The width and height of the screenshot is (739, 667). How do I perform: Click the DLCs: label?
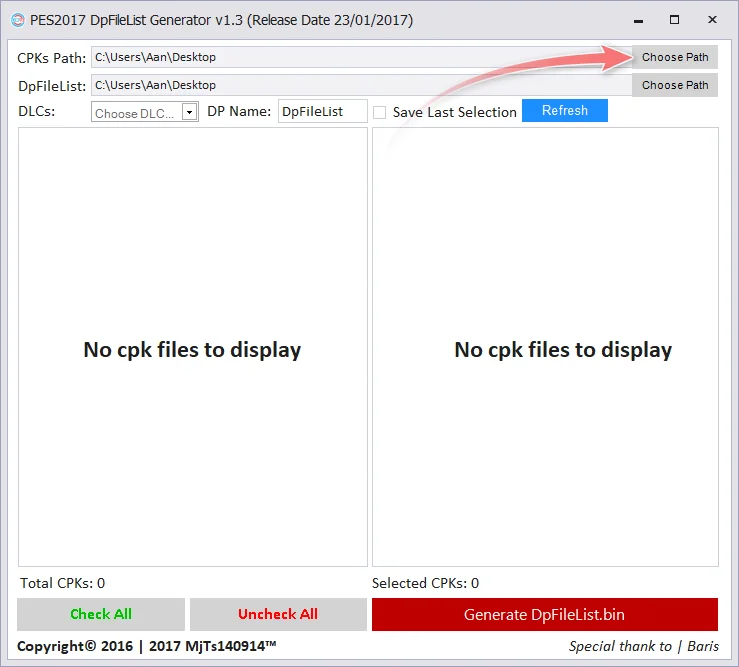pyautogui.click(x=36, y=111)
